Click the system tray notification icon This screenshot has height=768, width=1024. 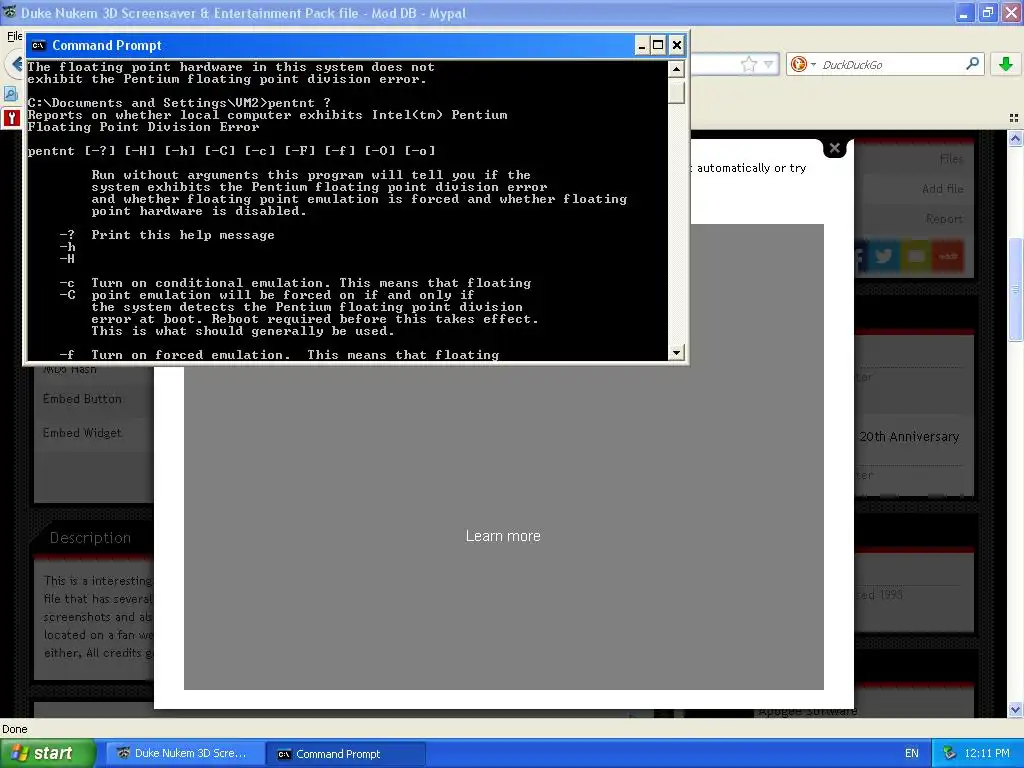[950, 753]
